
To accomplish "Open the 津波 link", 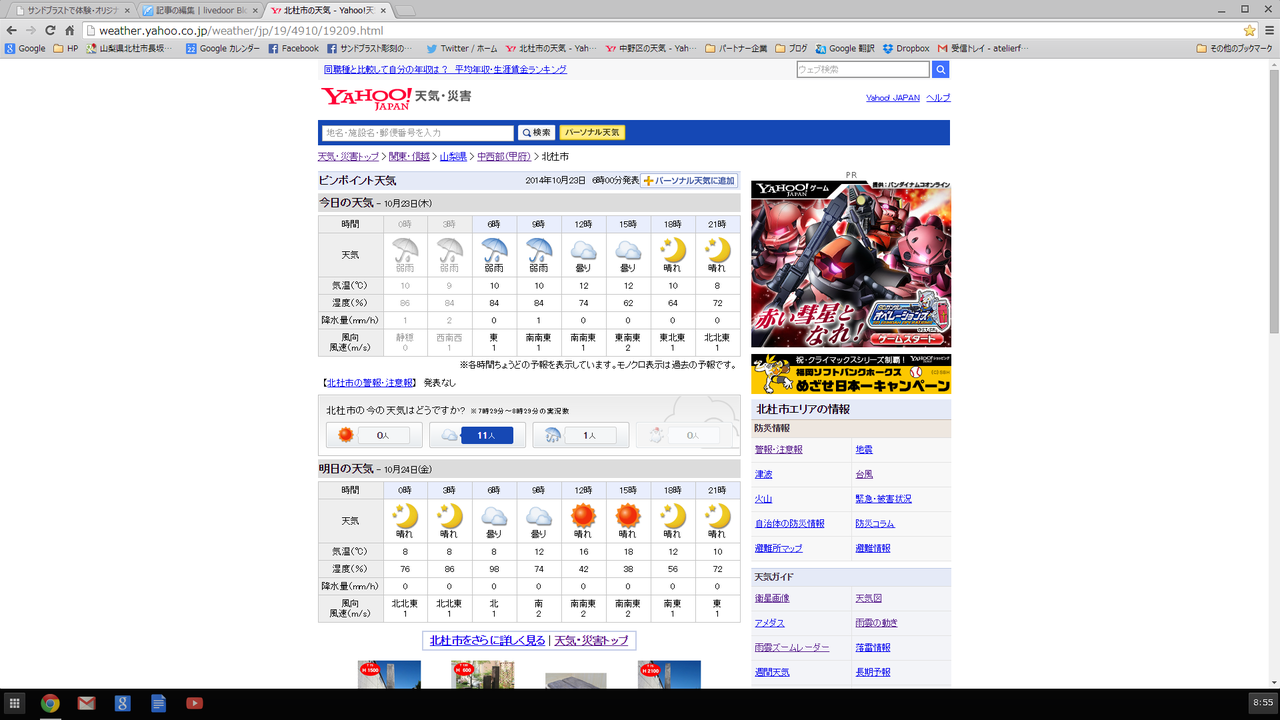I will [763, 474].
